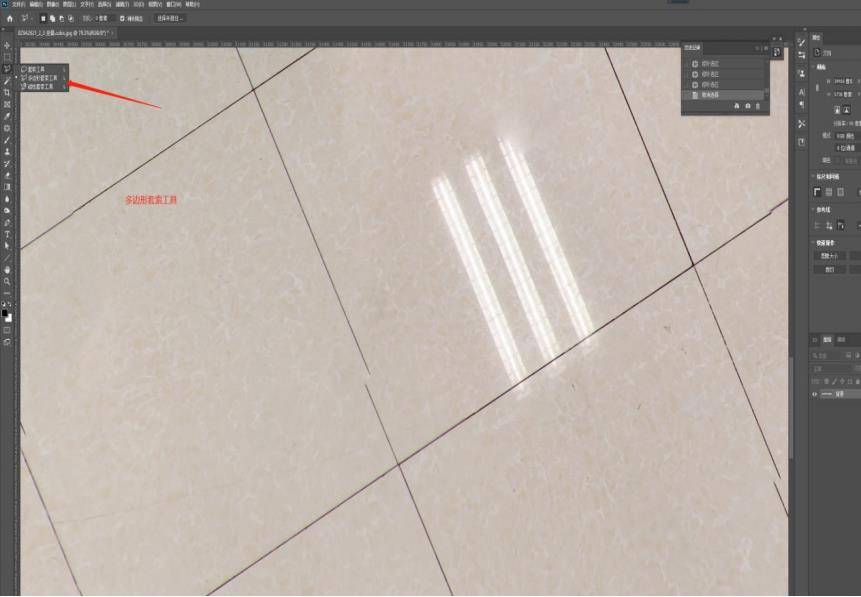Viewport: 861px width, 597px height.
Task: Toggle the Anti-alias checkbox
Action: 123,18
